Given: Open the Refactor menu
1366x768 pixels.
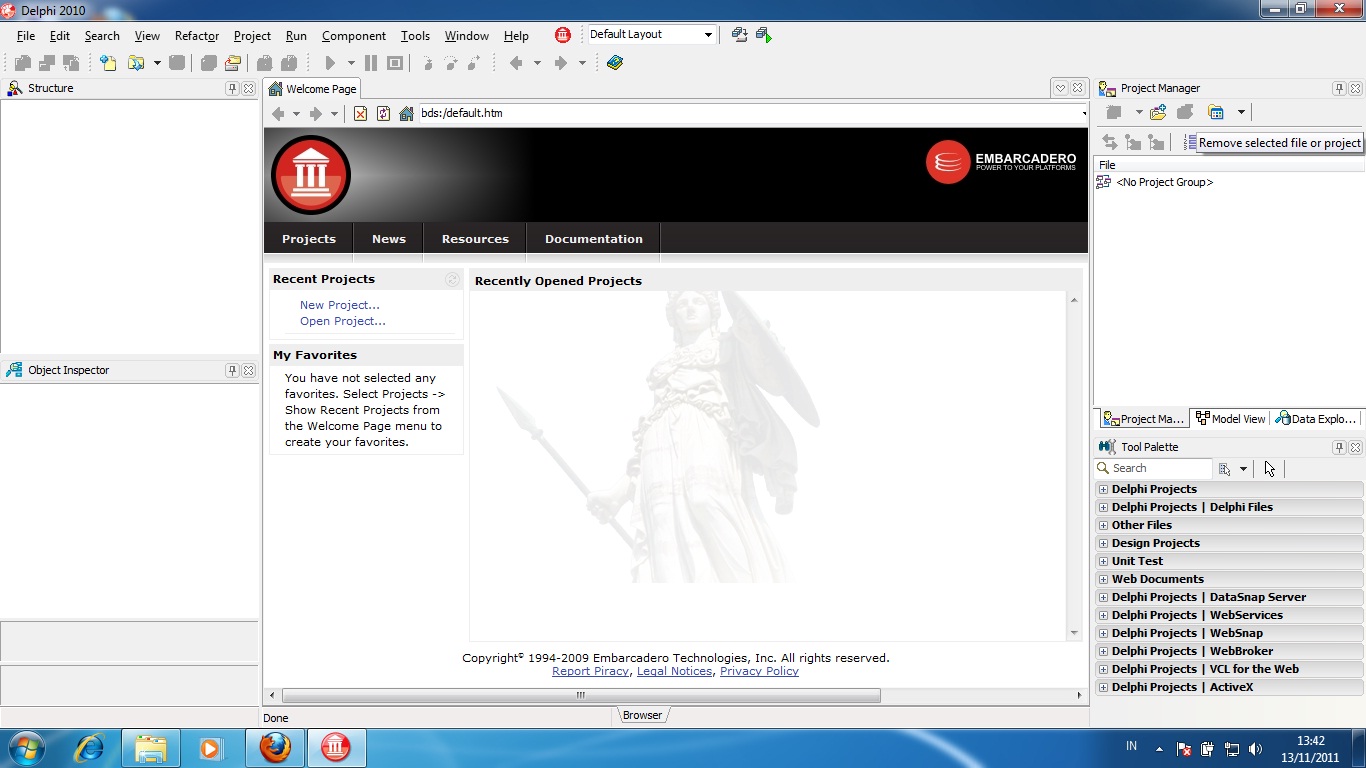Looking at the screenshot, I should [197, 36].
